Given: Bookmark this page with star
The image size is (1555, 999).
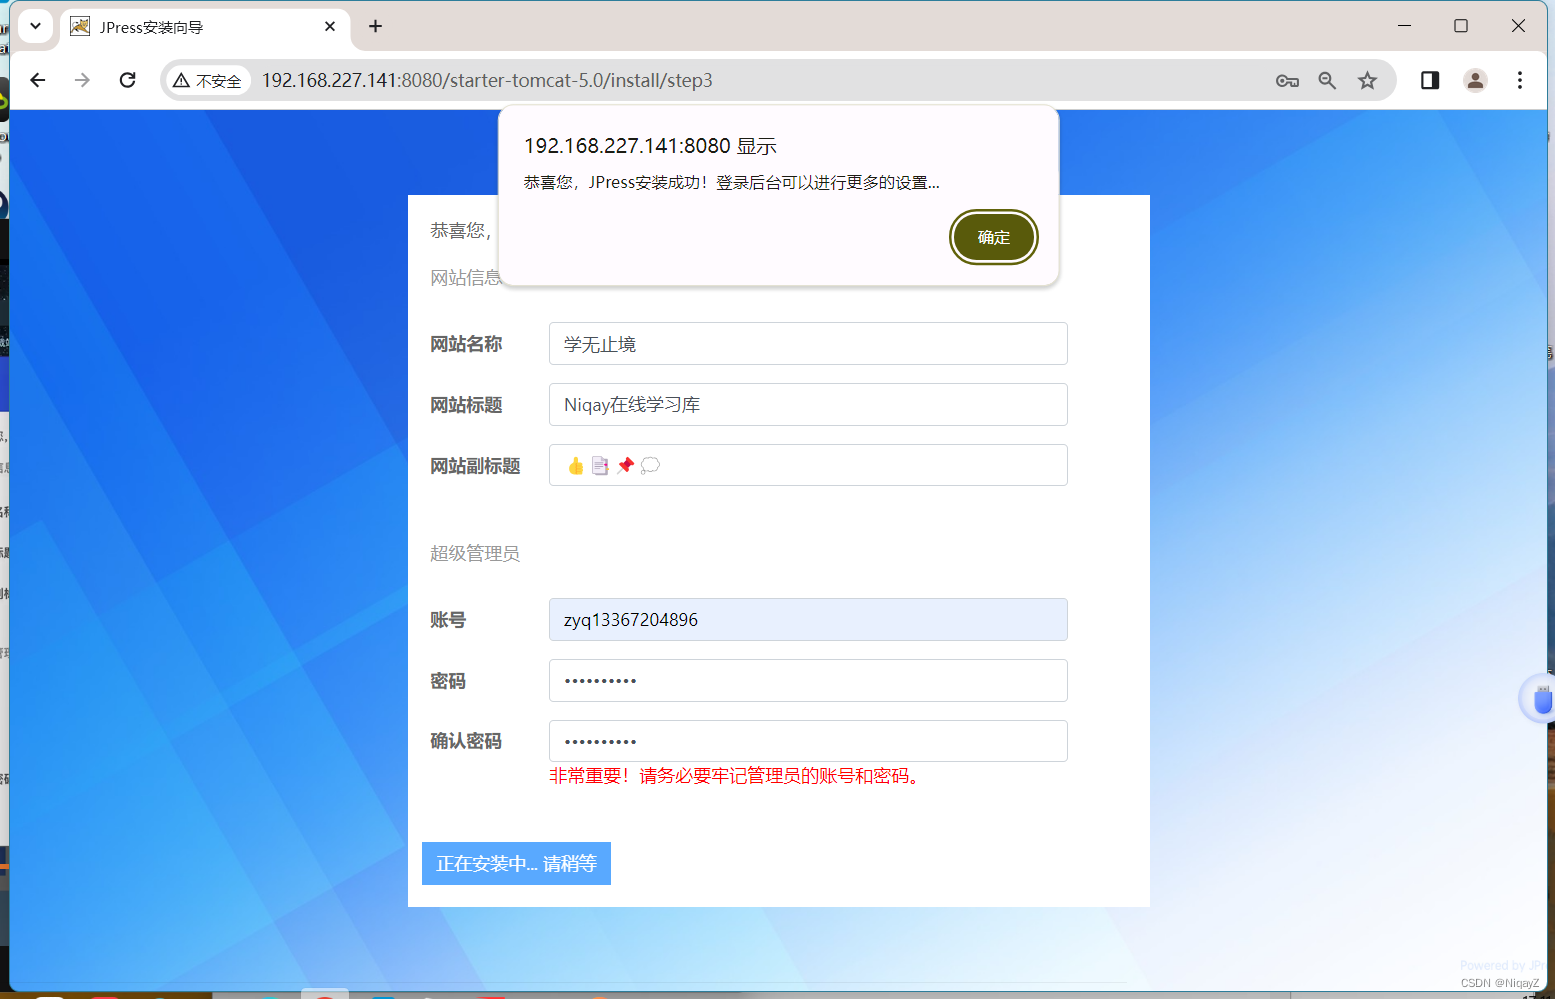Looking at the screenshot, I should [1367, 81].
